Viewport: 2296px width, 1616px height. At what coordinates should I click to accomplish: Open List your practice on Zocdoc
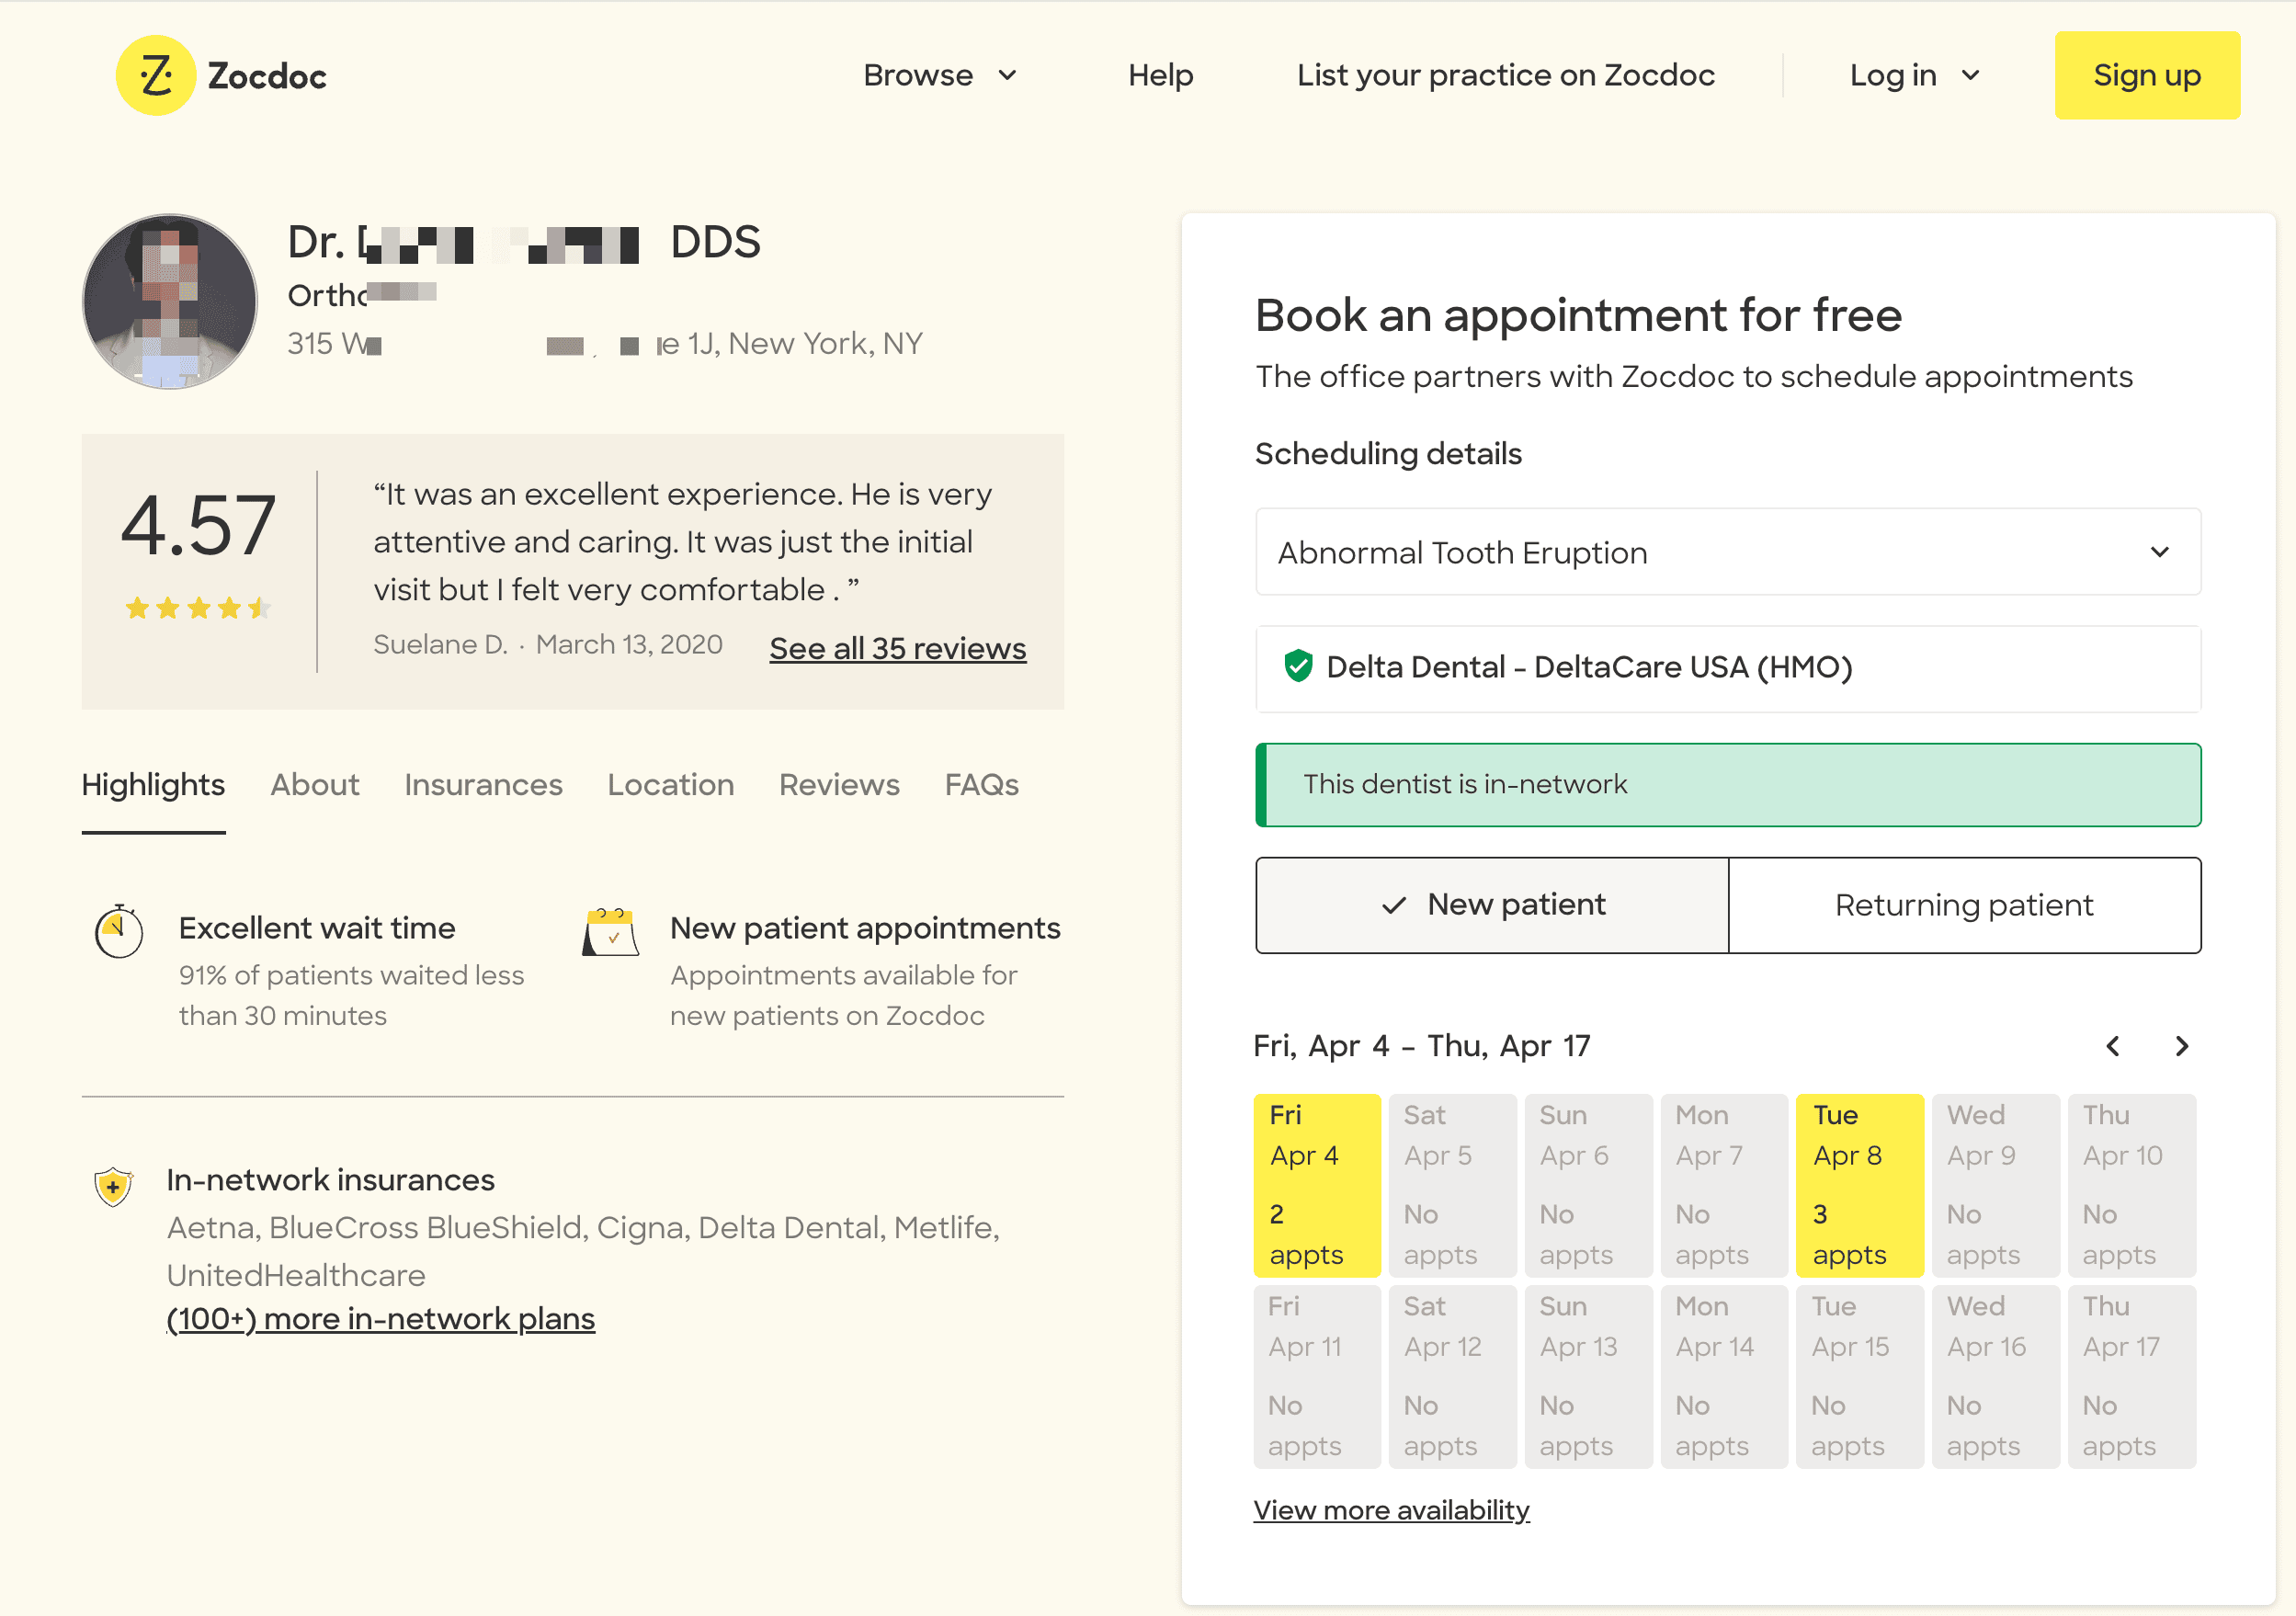pyautogui.click(x=1505, y=75)
